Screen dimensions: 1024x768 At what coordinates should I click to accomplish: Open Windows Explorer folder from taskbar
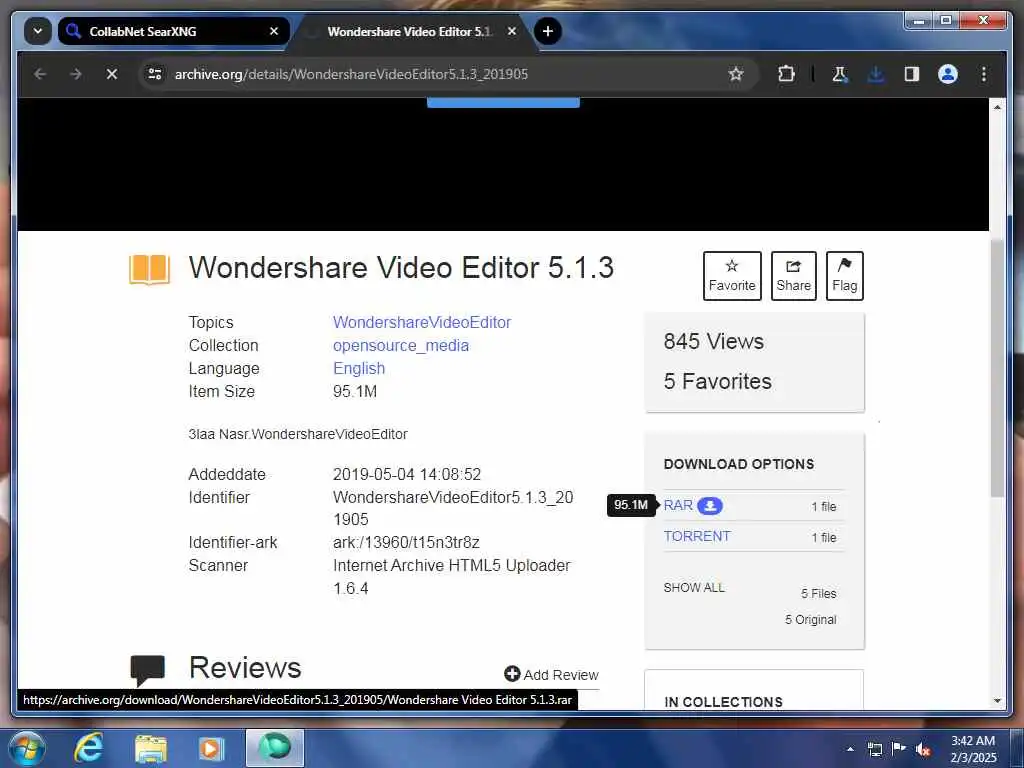[x=151, y=748]
